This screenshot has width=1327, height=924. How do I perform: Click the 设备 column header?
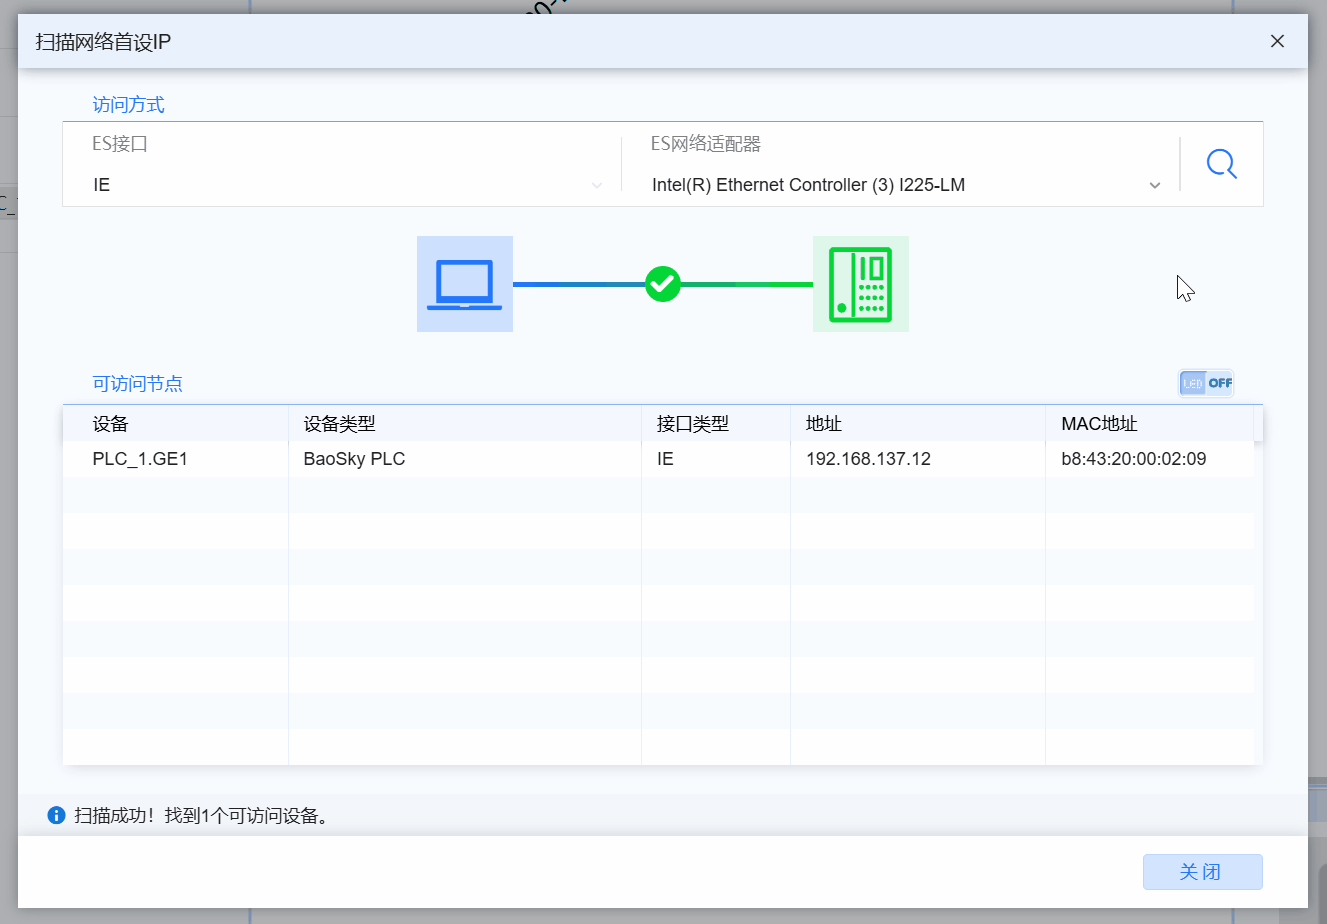tap(111, 424)
